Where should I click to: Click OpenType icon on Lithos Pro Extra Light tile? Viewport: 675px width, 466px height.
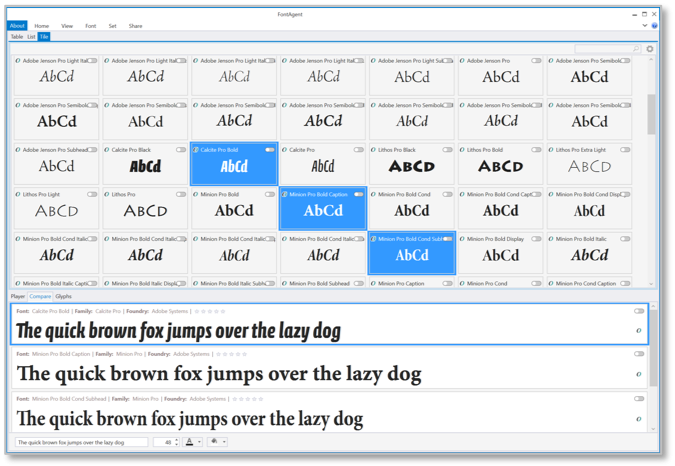(x=551, y=150)
